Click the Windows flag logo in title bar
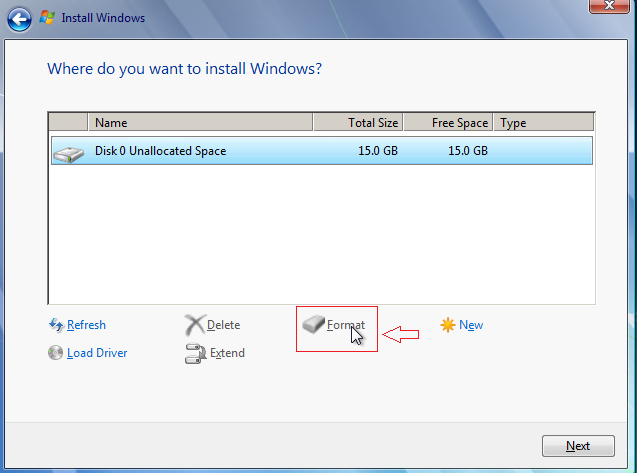 tap(47, 17)
